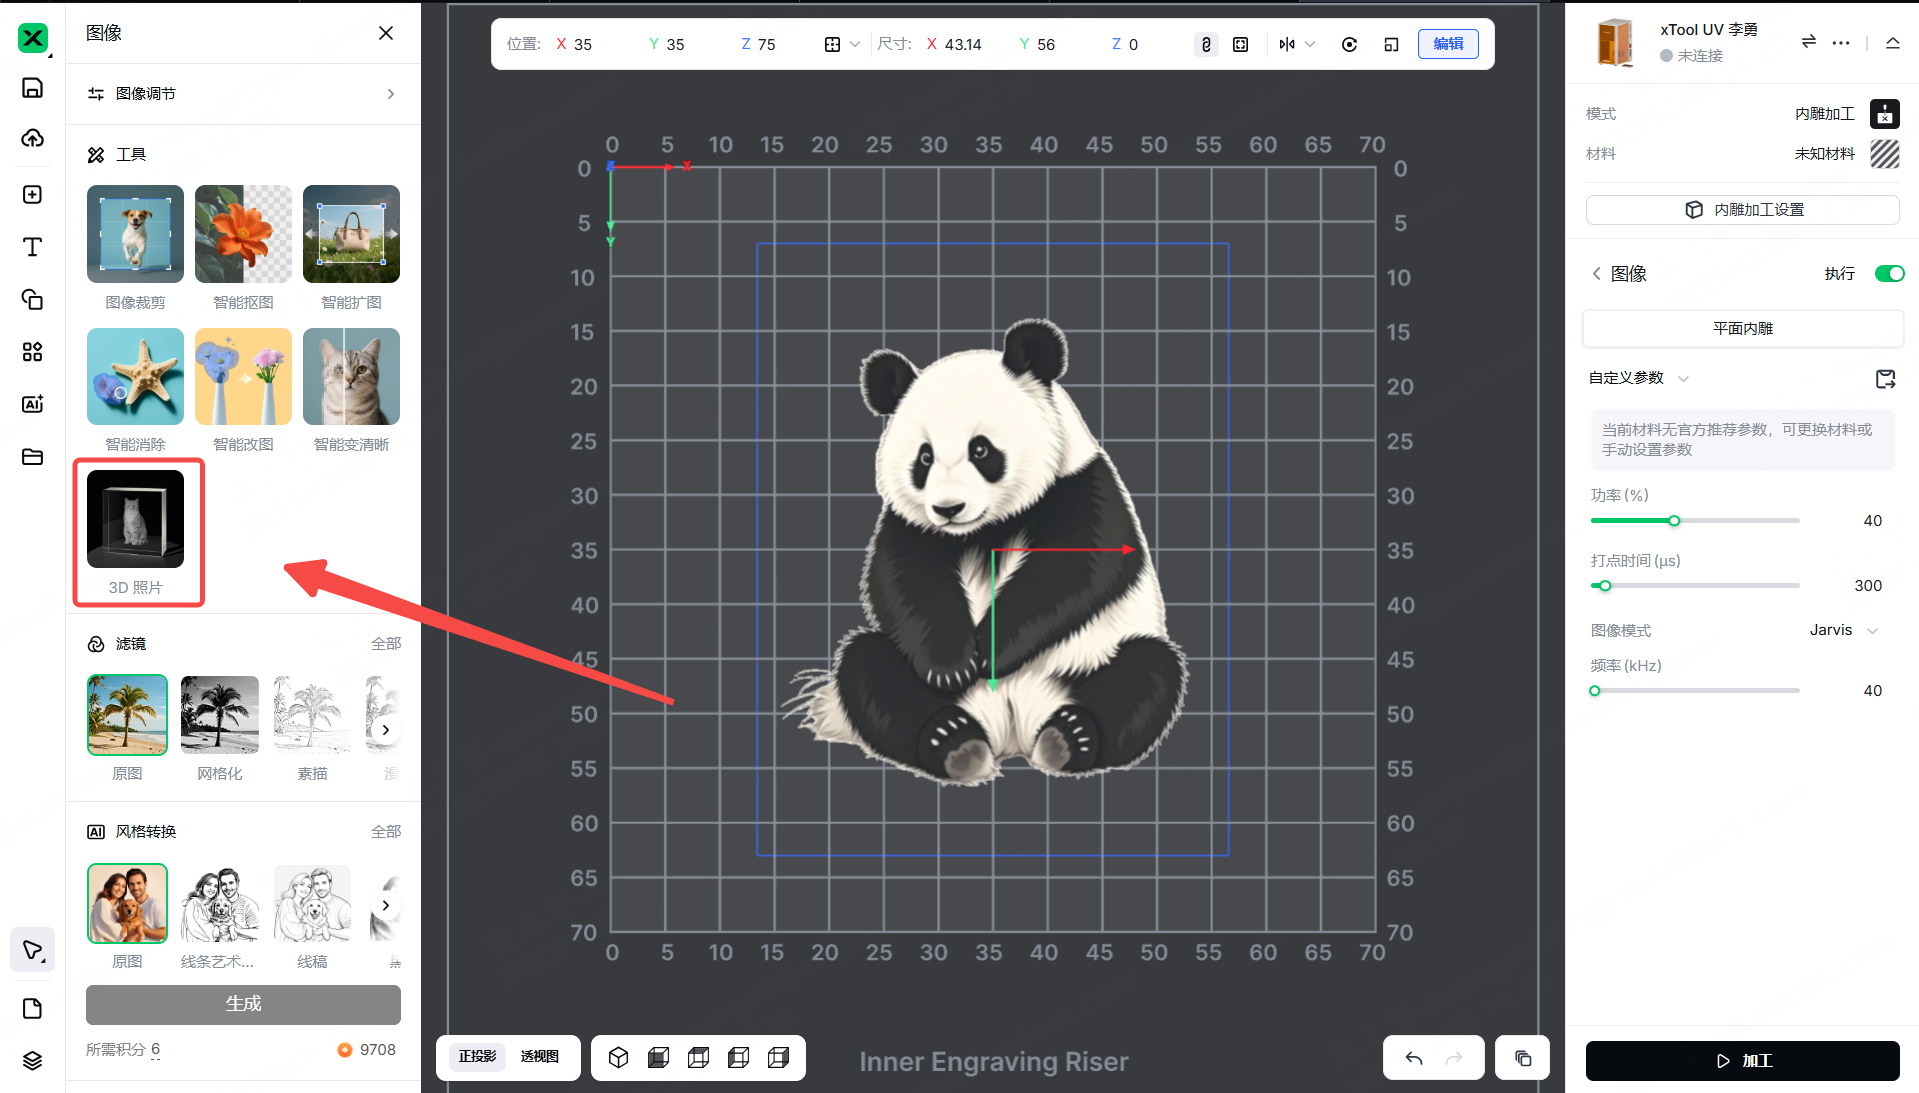1919x1093 pixels.
Task: Open 内雕加工设置 settings
Action: coord(1742,210)
